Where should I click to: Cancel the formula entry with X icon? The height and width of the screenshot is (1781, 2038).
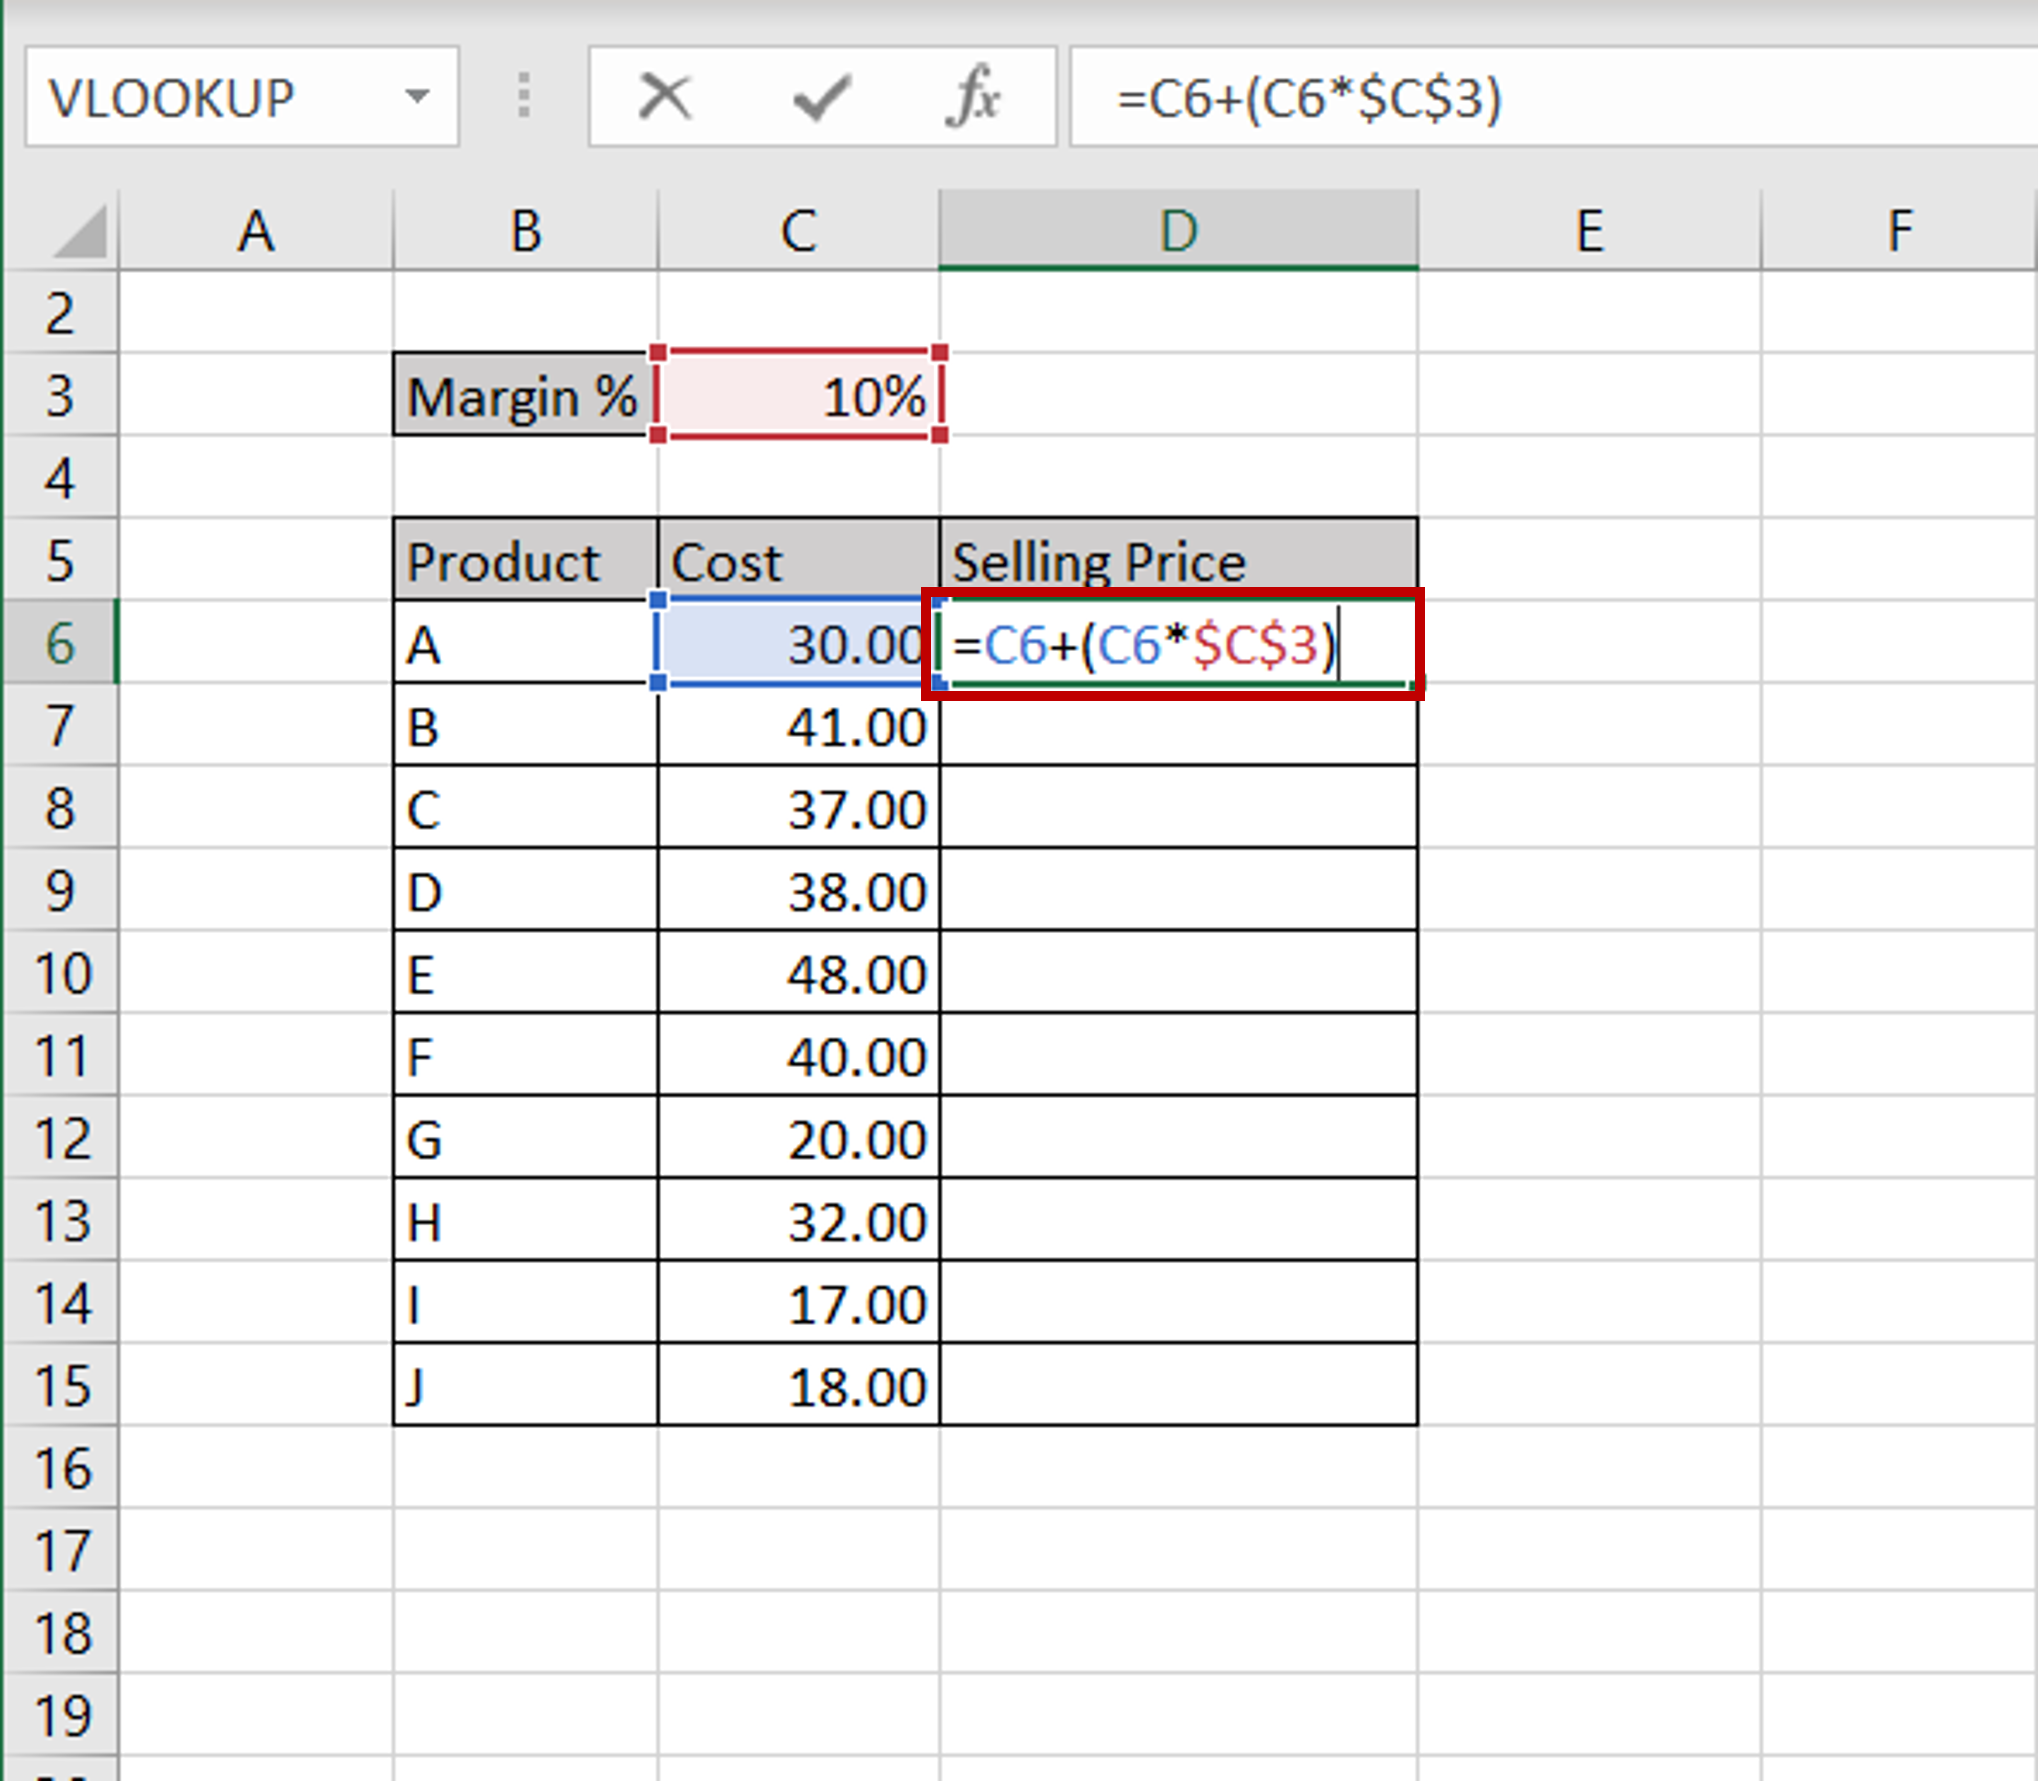pos(664,97)
